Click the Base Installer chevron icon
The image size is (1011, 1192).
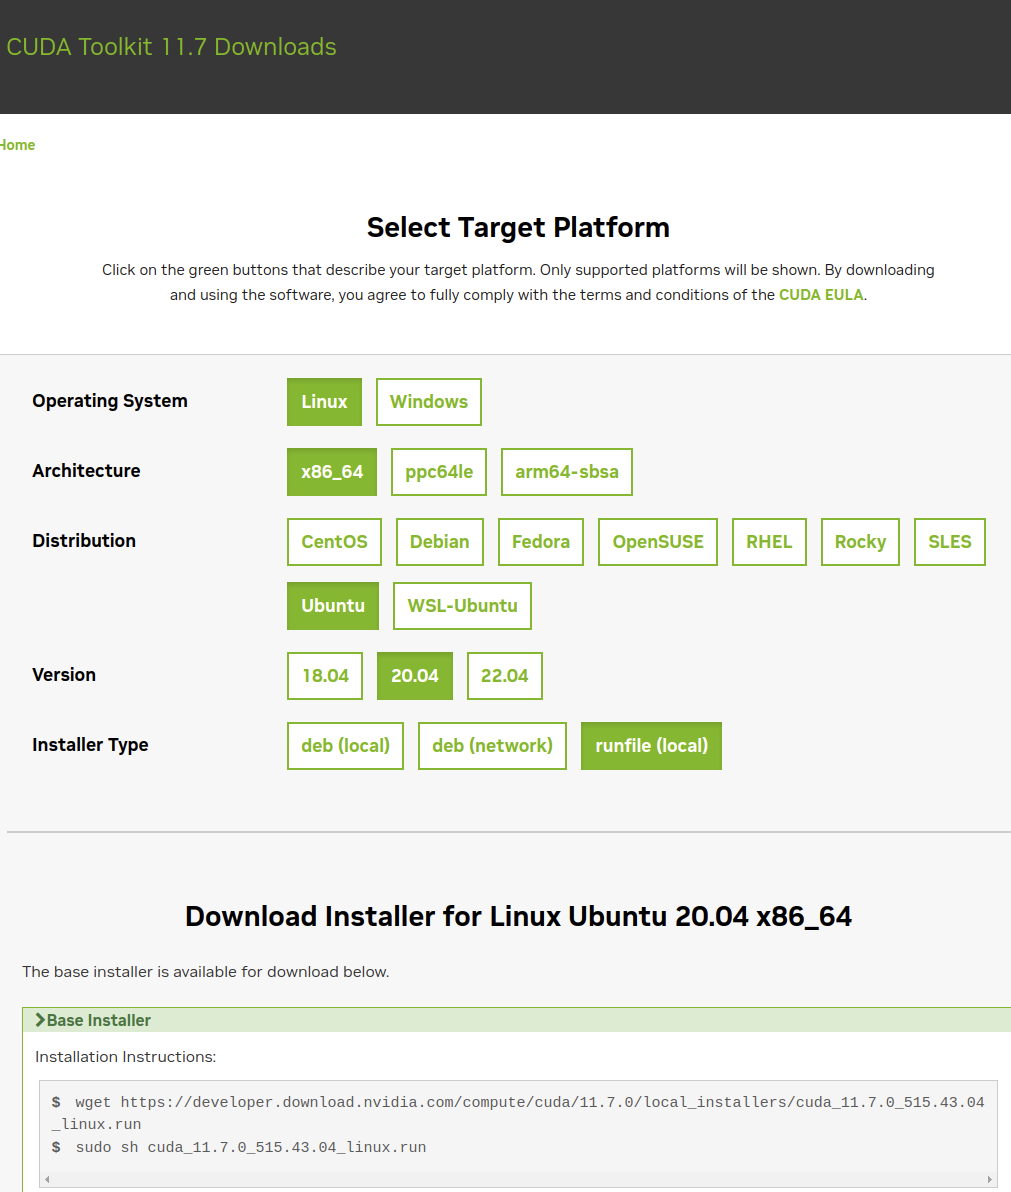(x=40, y=1020)
